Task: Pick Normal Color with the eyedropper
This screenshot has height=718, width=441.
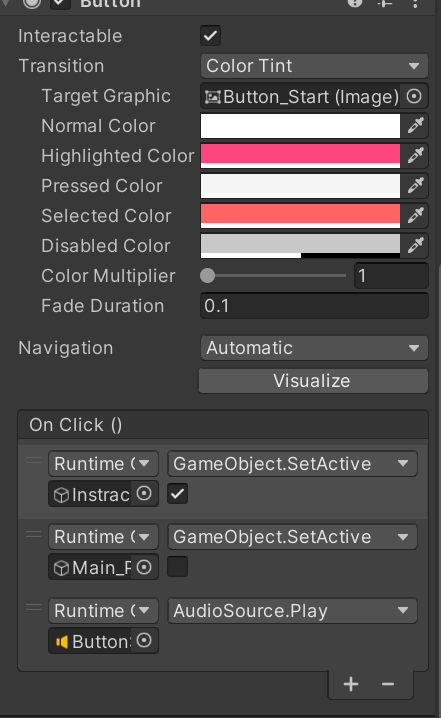Action: [415, 126]
